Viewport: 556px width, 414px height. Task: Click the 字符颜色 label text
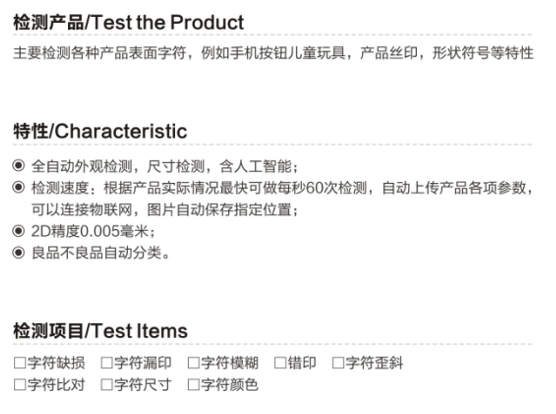click(x=230, y=385)
